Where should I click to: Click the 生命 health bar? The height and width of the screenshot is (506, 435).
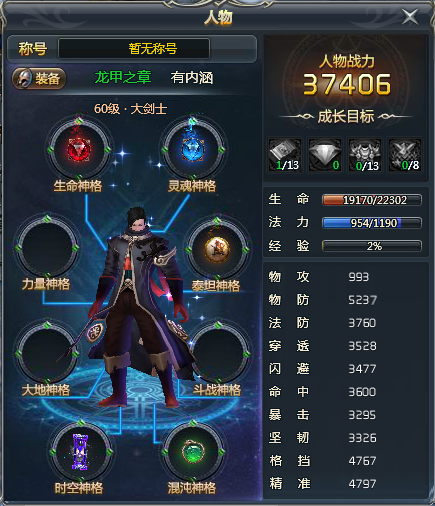372,200
